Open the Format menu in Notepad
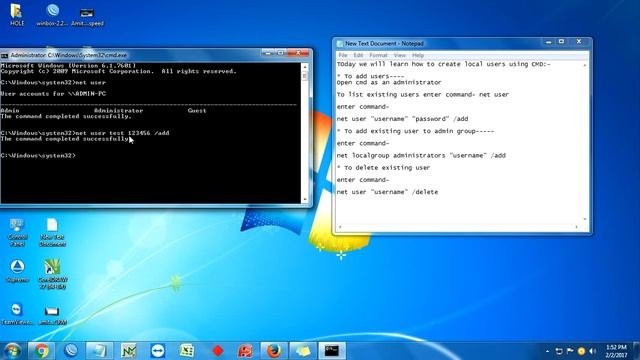 pos(378,55)
